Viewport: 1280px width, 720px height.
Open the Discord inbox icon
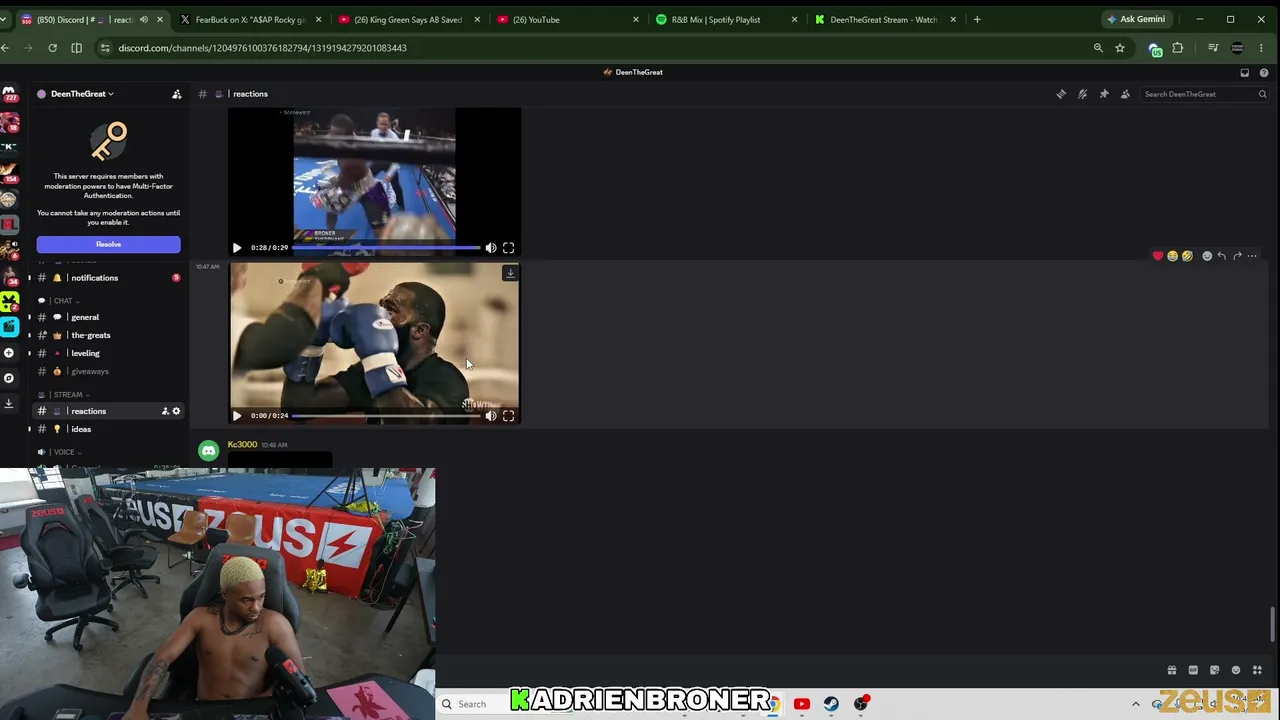point(1244,72)
